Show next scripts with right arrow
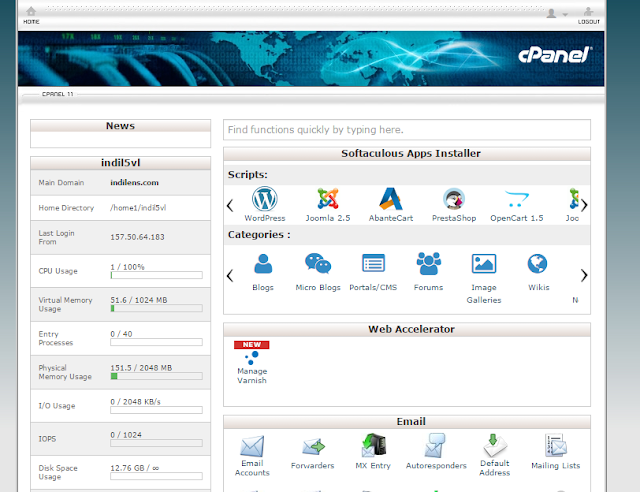The height and width of the screenshot is (492, 640). (584, 205)
